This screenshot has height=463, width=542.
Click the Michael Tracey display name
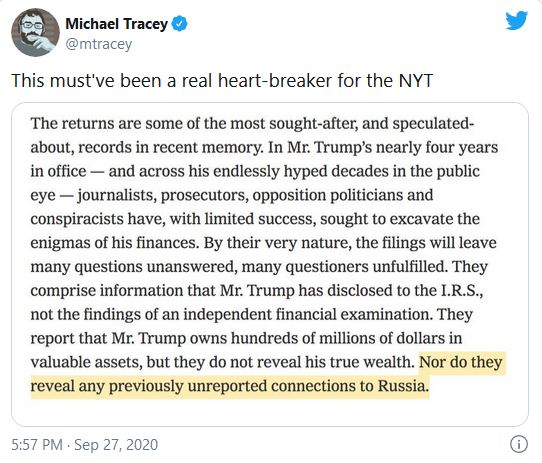pyautogui.click(x=116, y=24)
